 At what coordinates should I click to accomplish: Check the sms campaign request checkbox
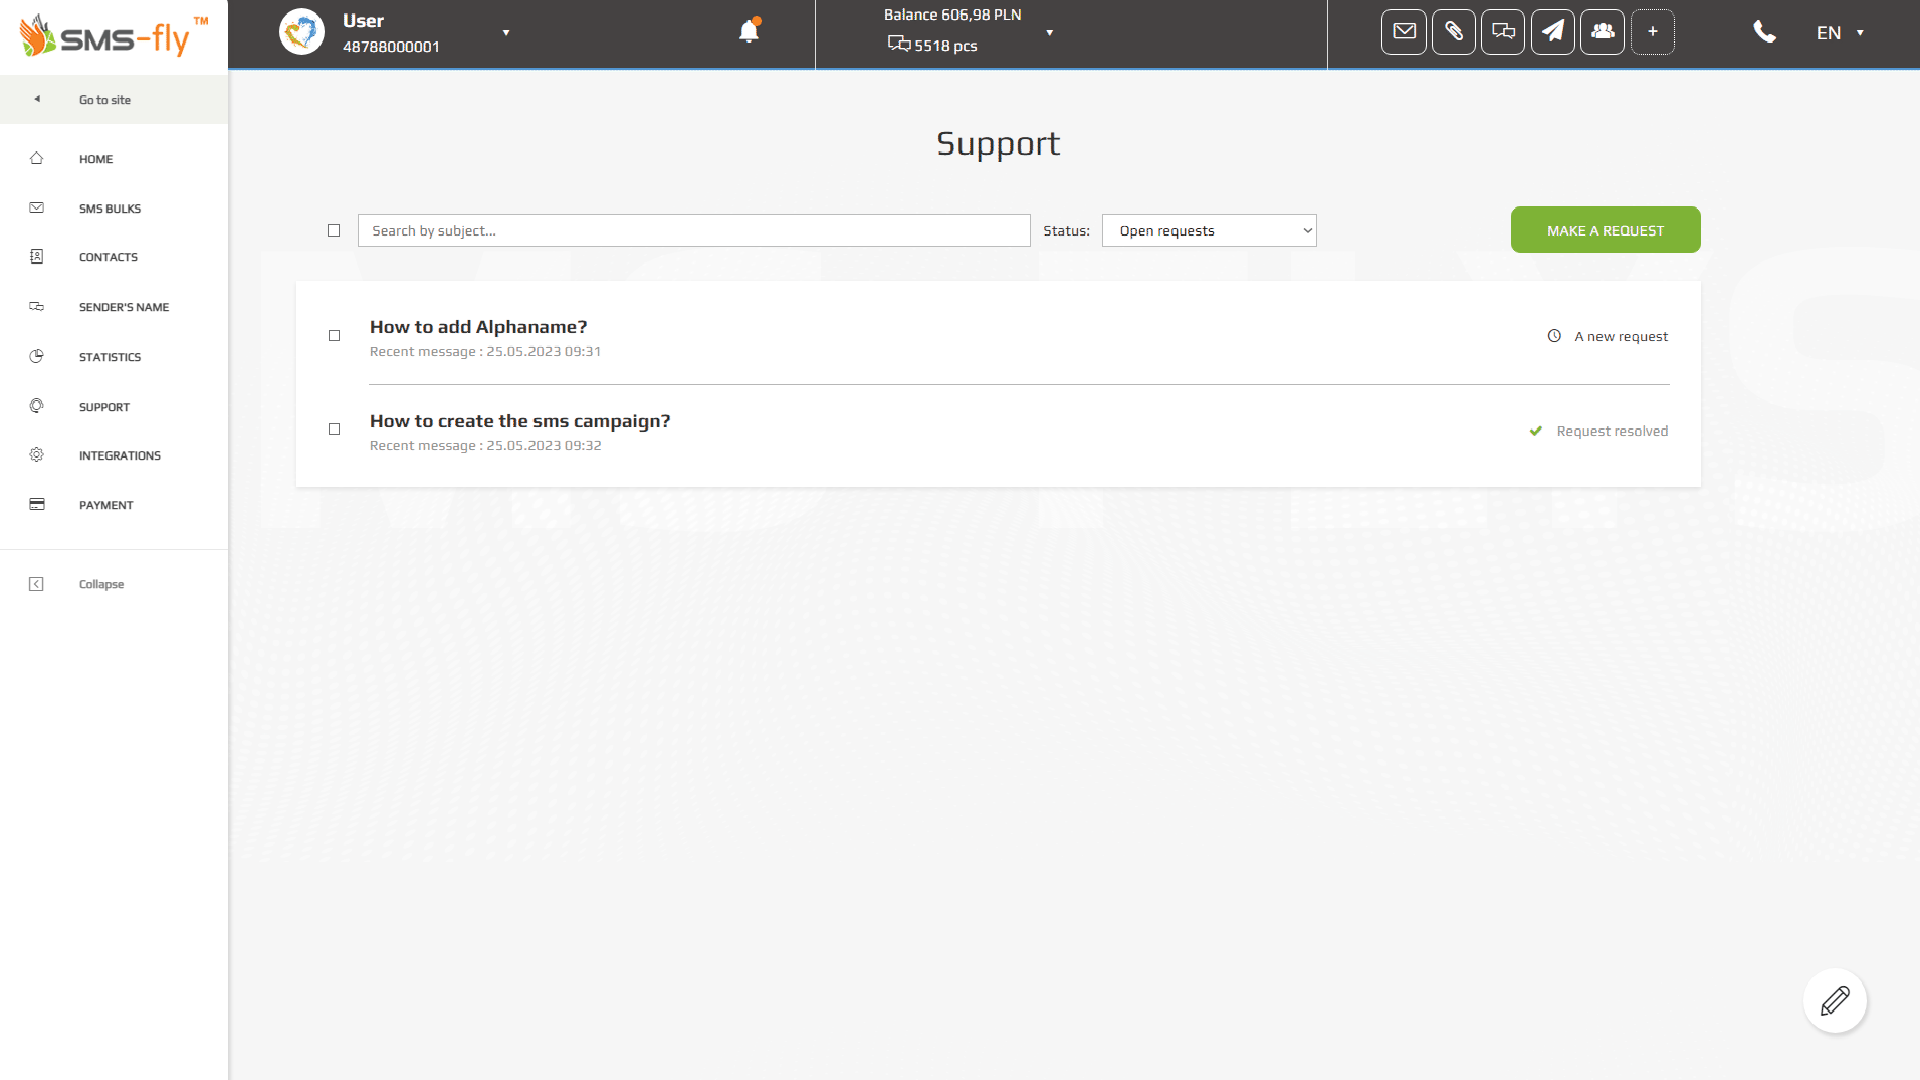(335, 429)
